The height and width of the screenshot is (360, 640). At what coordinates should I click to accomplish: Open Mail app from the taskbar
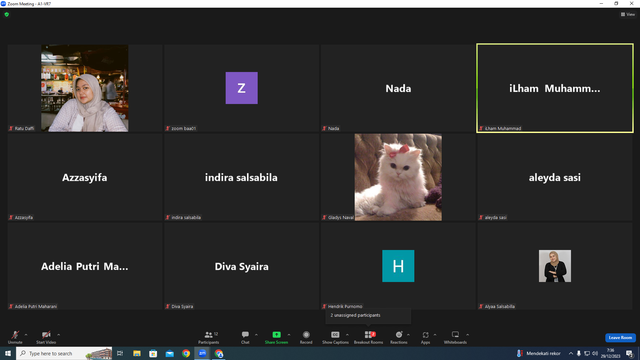tap(169, 353)
